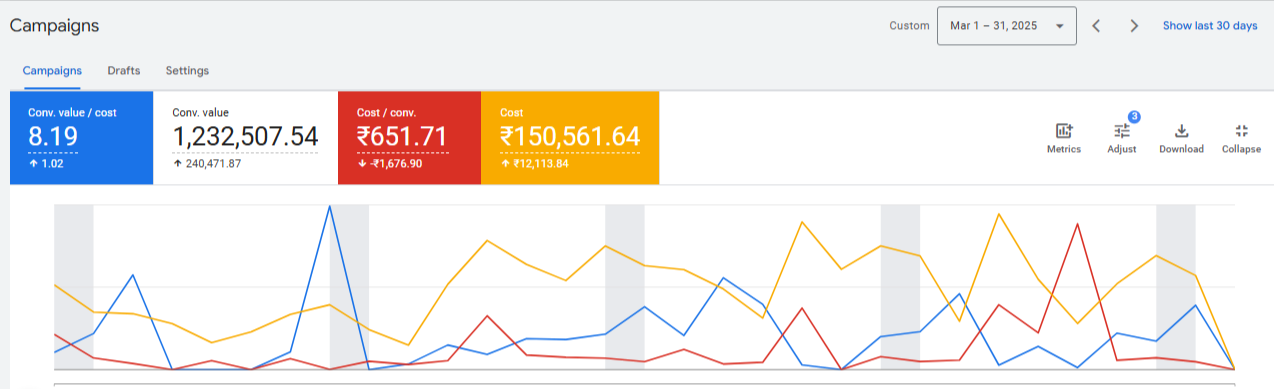Select the white Conv. value card

245,138
